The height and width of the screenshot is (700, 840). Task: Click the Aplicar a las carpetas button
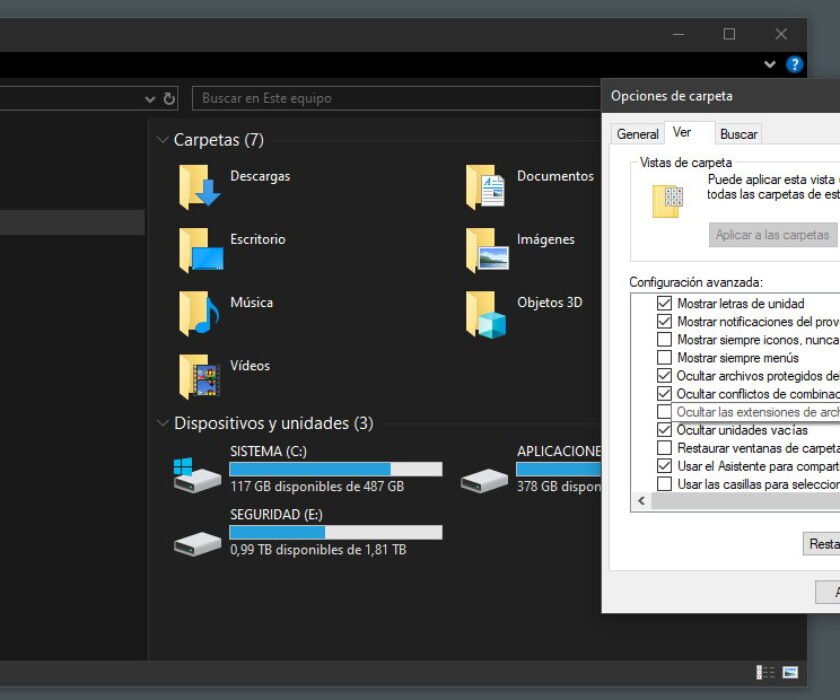click(x=772, y=235)
